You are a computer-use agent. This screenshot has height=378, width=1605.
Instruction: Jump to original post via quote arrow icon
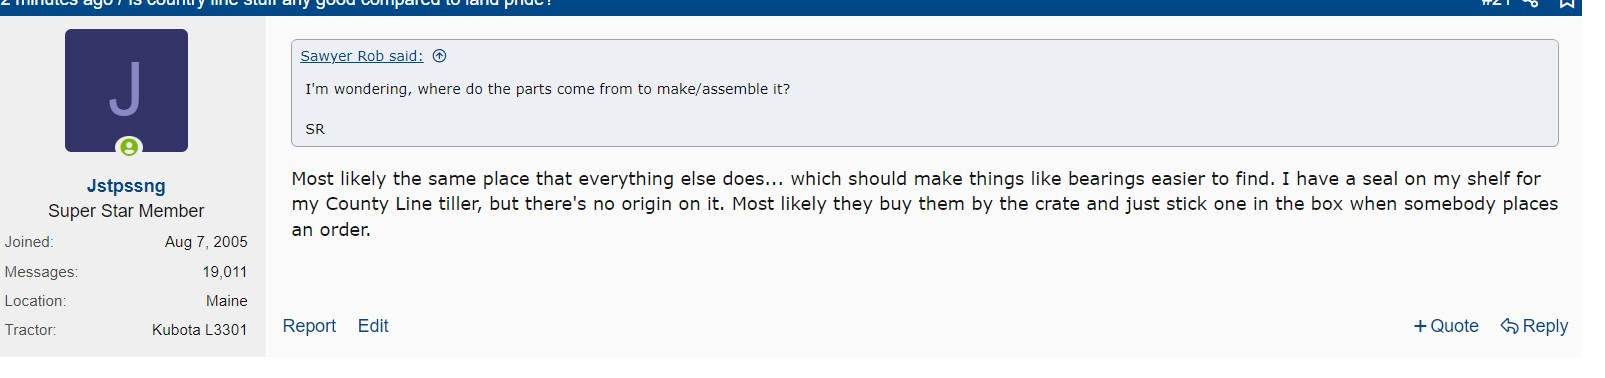(439, 56)
